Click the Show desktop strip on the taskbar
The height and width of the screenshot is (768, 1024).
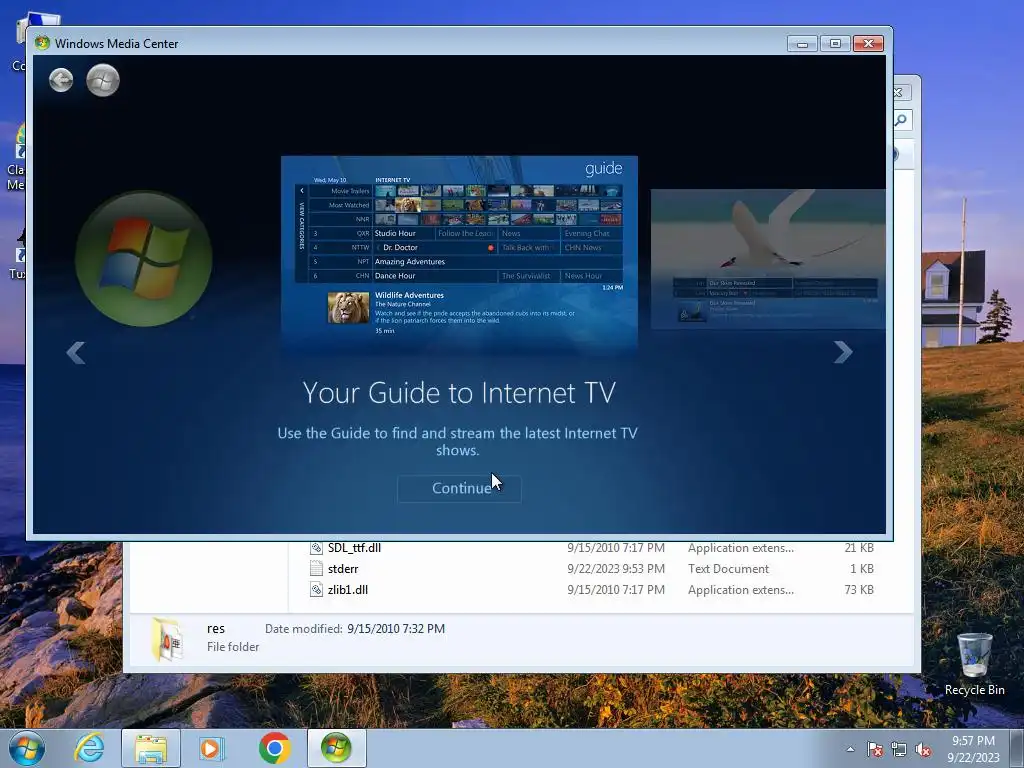tap(1017, 748)
